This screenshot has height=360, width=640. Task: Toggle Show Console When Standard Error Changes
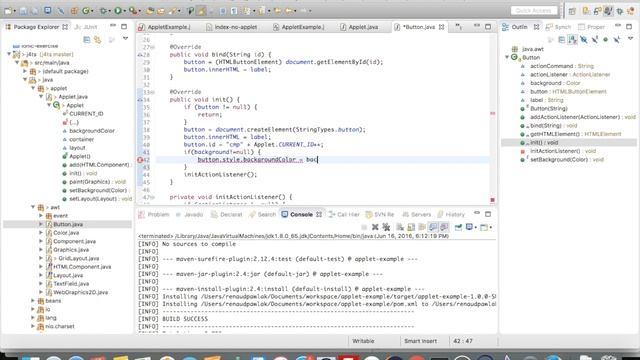point(444,227)
